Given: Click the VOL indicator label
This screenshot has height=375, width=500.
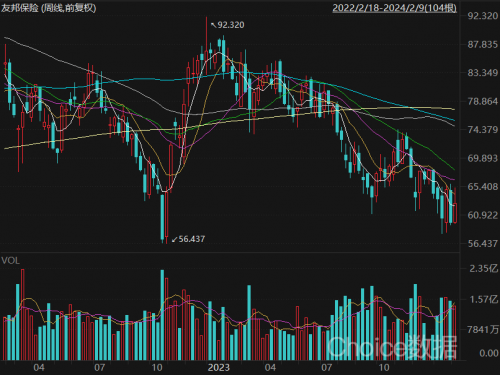Looking at the screenshot, I should coord(11,261).
